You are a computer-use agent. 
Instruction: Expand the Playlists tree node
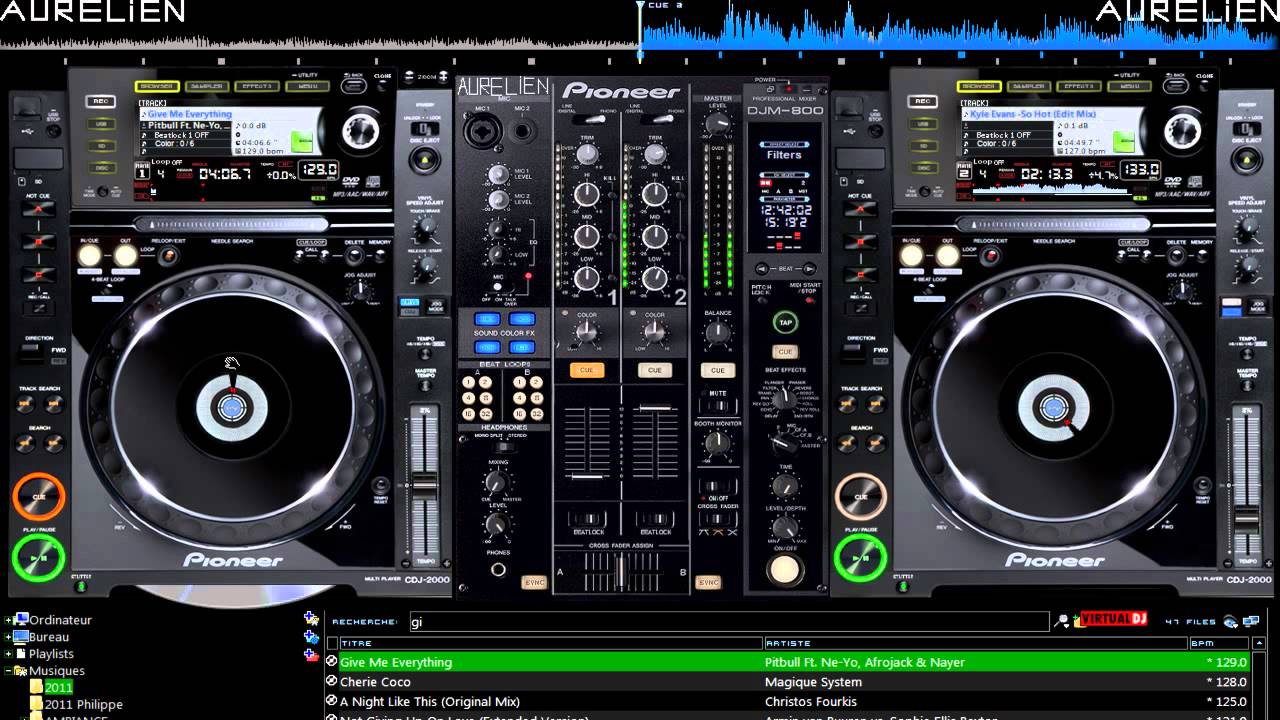pyautogui.click(x=8, y=654)
